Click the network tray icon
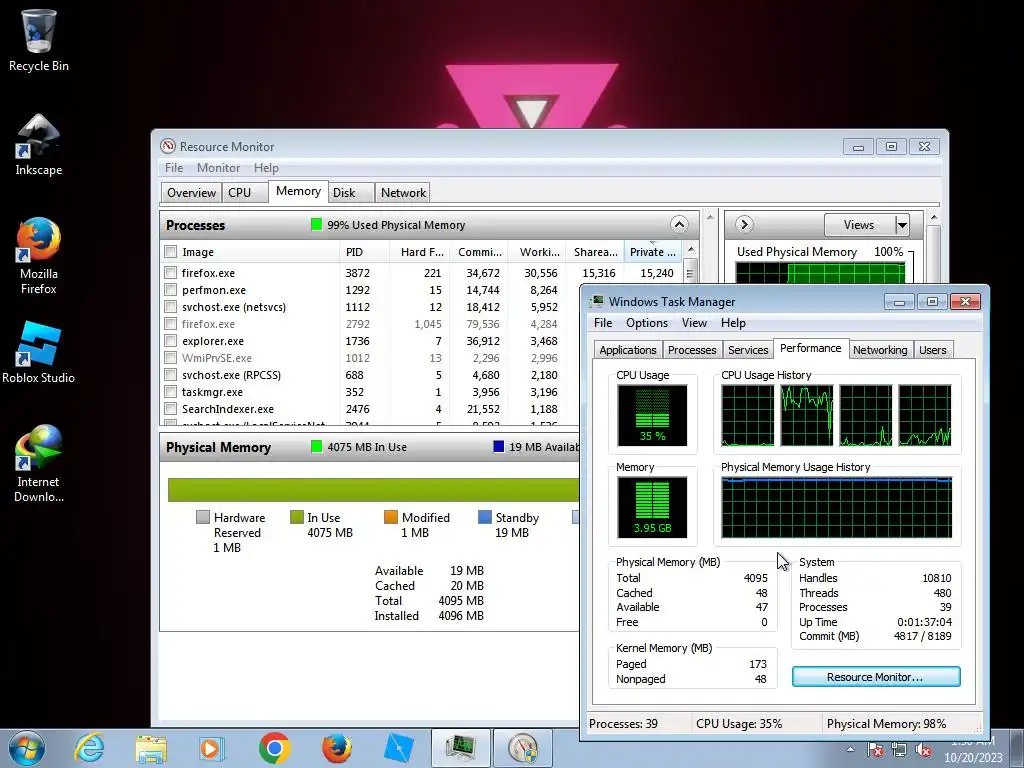Viewport: 1024px width, 768px height. [899, 750]
